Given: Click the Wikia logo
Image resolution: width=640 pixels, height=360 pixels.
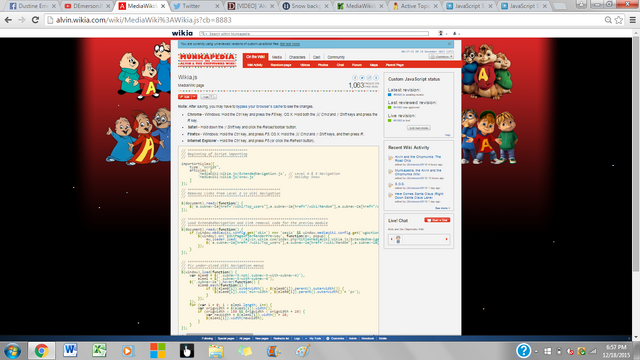Looking at the screenshot, I should (x=182, y=33).
